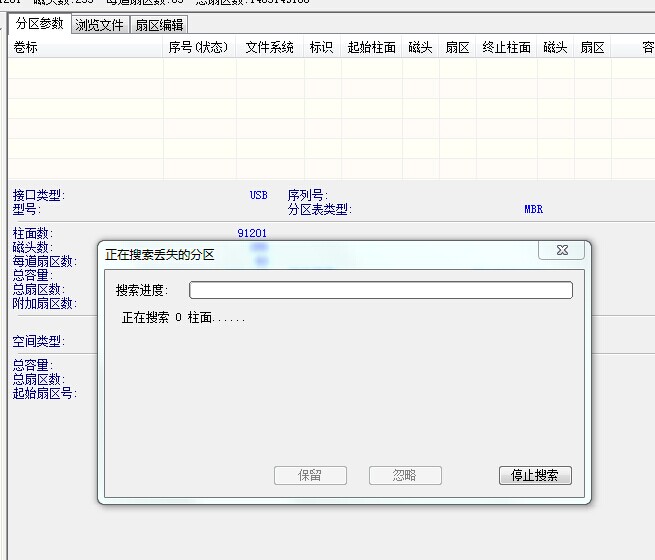Click the 起始柱面 column header
655x560 pixels.
coord(371,47)
